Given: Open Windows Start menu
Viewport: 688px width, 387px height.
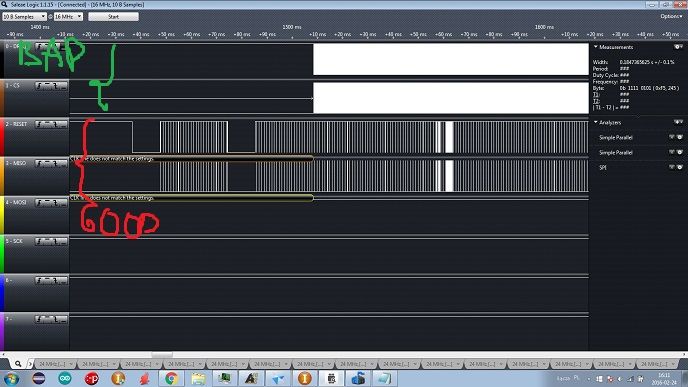Looking at the screenshot, I should click(x=12, y=378).
